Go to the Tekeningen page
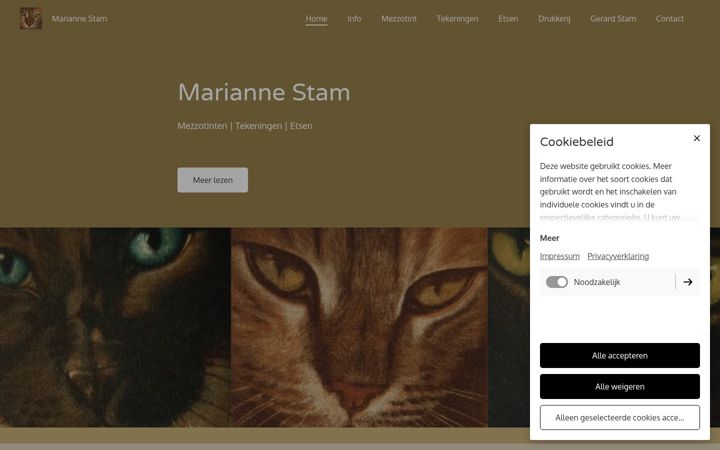 click(457, 19)
